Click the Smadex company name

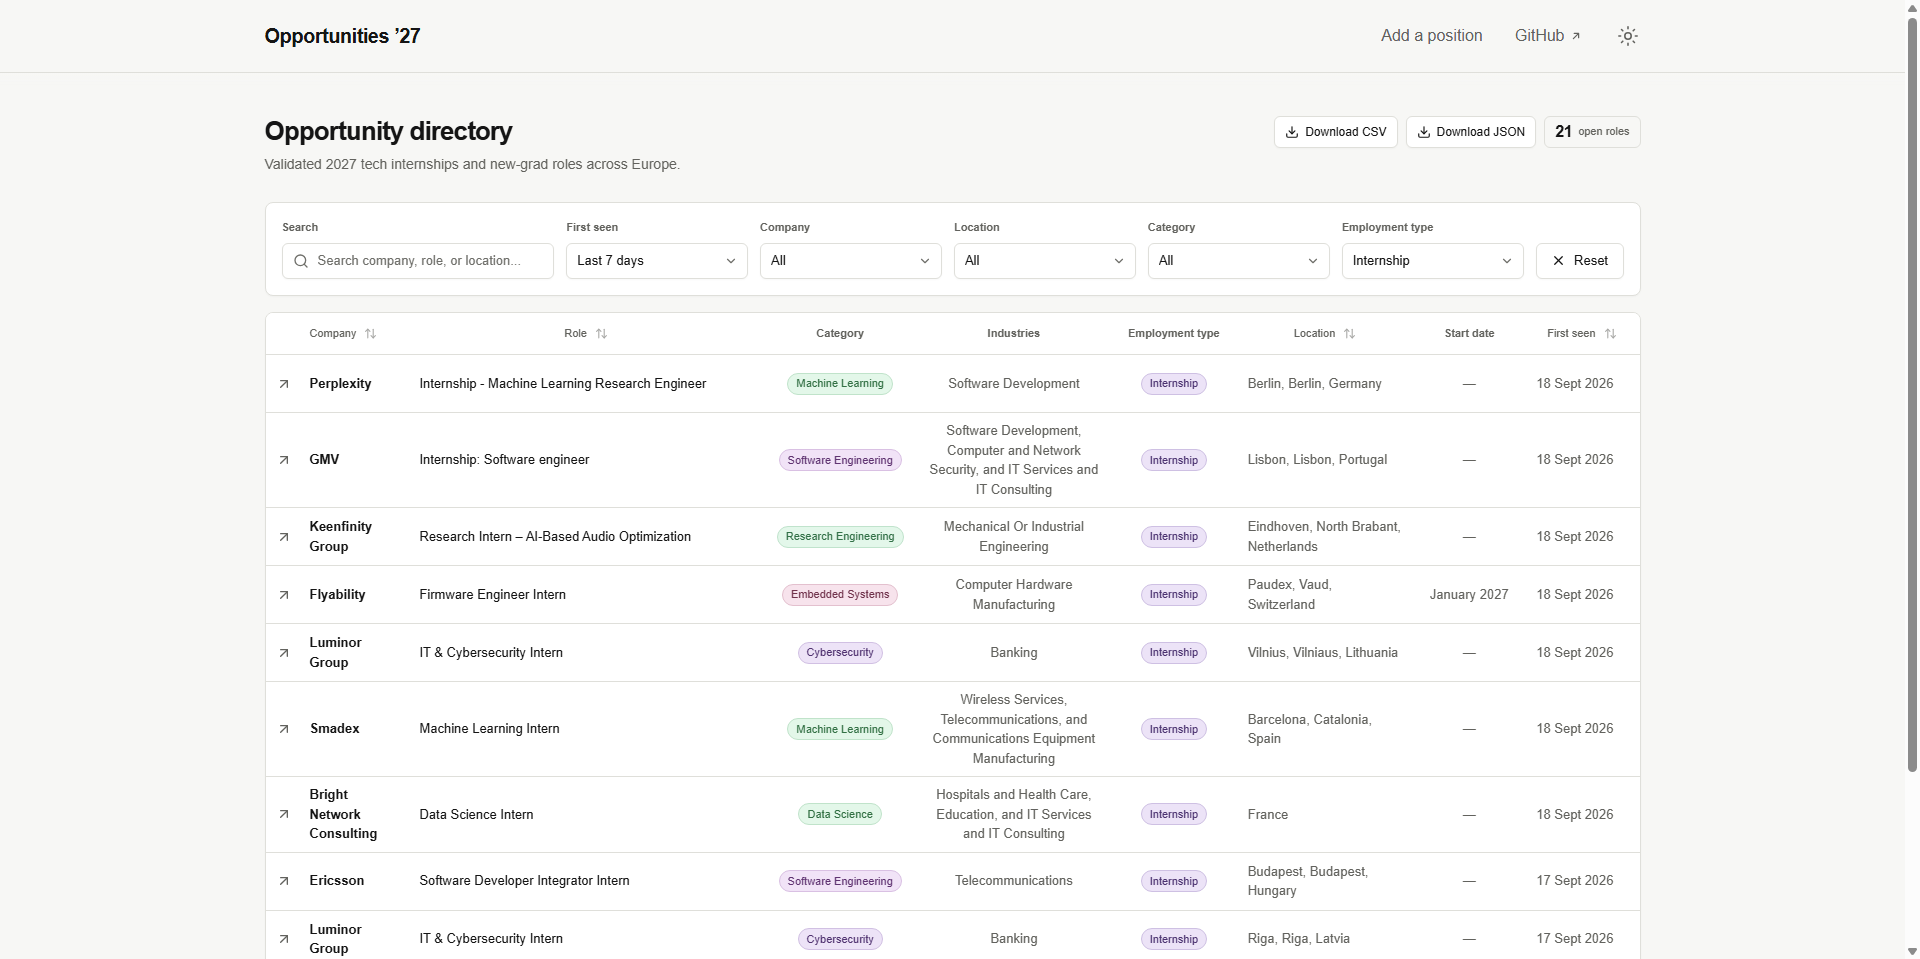point(334,729)
